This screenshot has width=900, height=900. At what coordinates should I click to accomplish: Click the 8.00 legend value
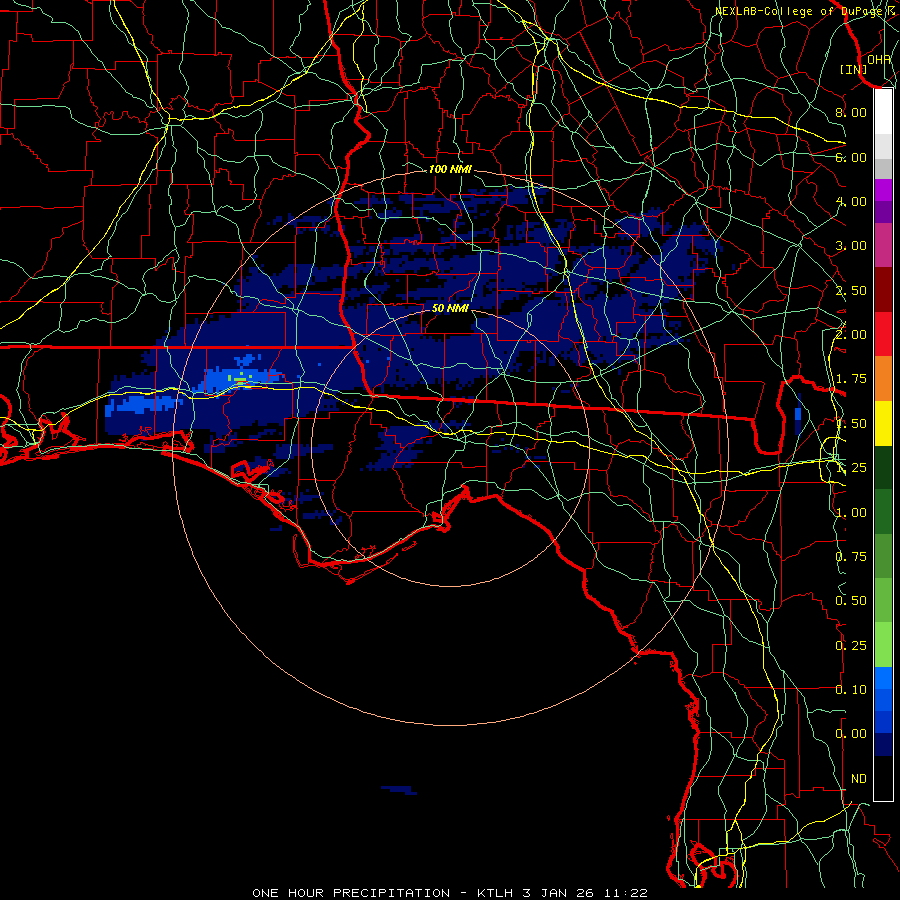coord(851,112)
